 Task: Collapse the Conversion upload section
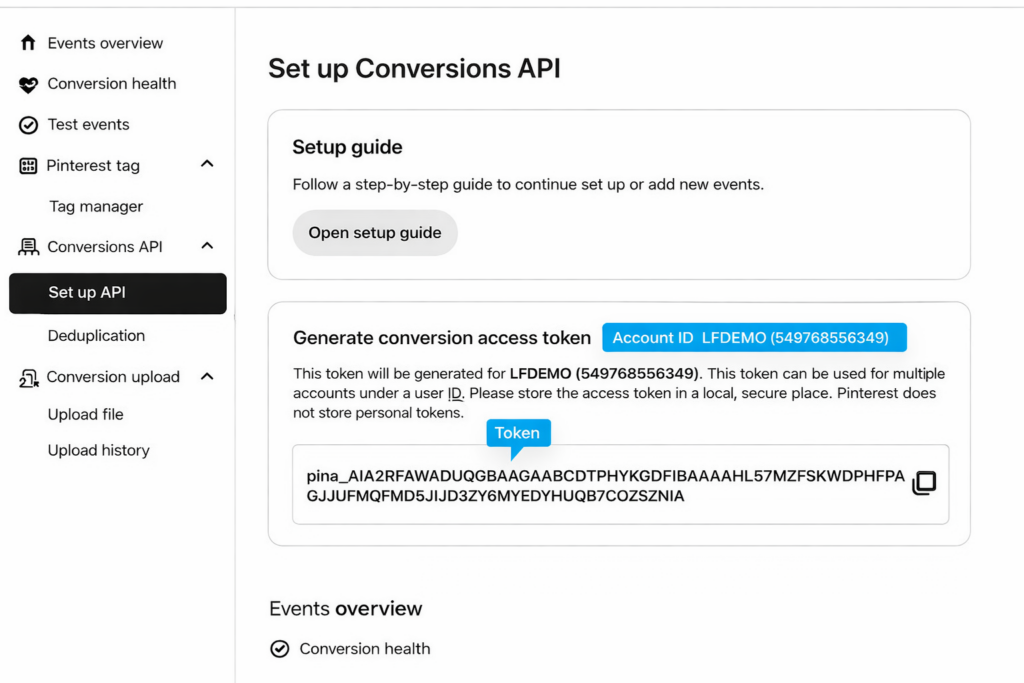[207, 375]
